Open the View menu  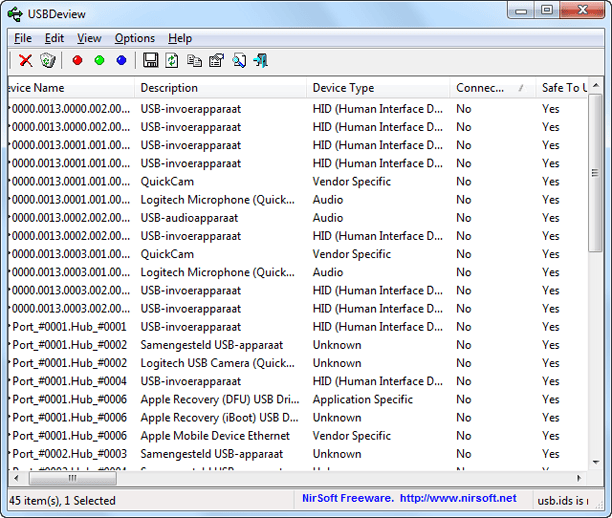89,38
